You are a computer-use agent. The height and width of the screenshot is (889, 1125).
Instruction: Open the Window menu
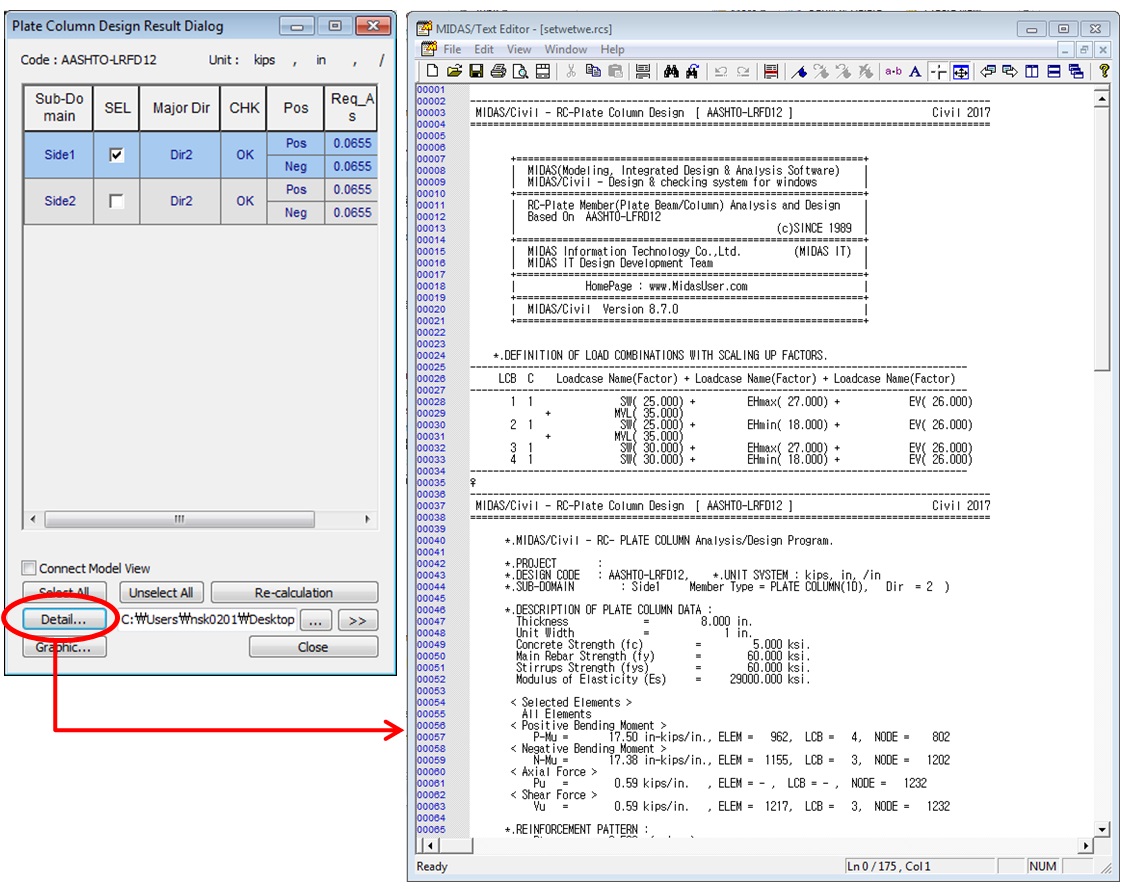pyautogui.click(x=565, y=49)
